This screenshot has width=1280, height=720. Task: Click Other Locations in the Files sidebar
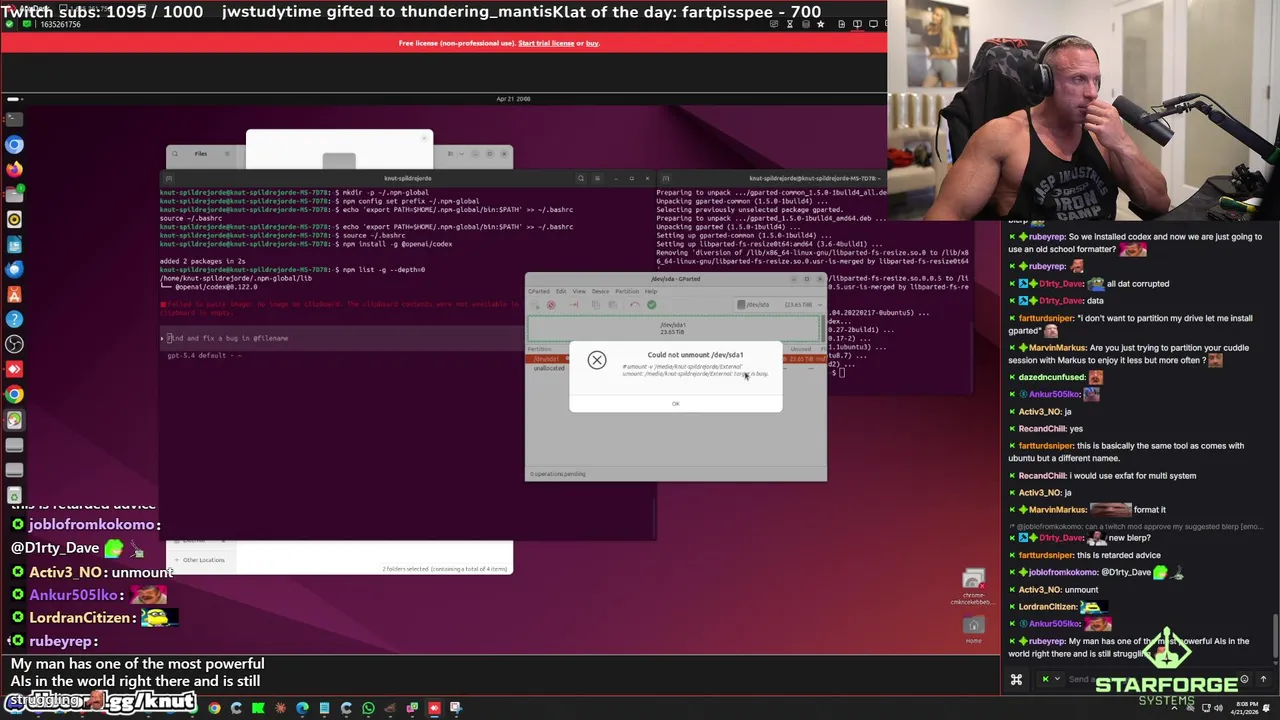(203, 560)
